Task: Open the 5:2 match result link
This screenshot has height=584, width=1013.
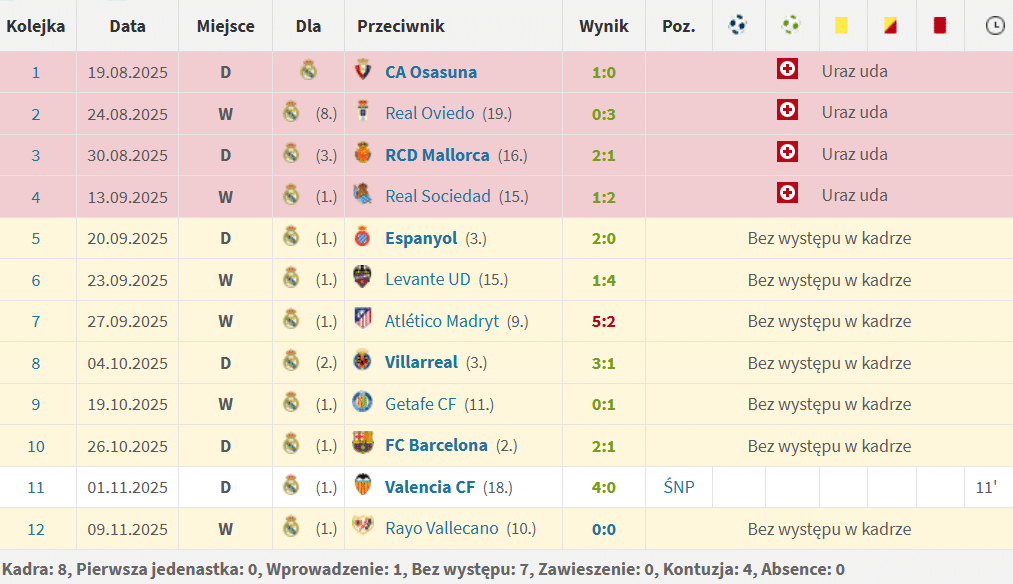Action: pyautogui.click(x=603, y=321)
